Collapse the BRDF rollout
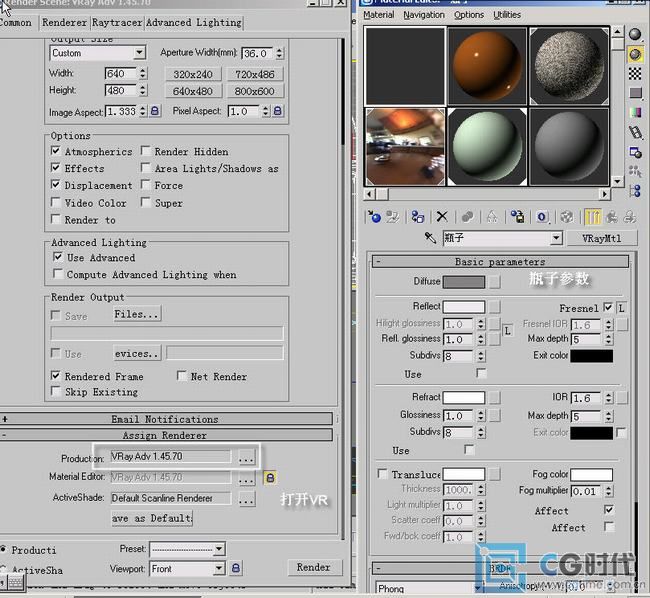 pyautogui.click(x=500, y=568)
